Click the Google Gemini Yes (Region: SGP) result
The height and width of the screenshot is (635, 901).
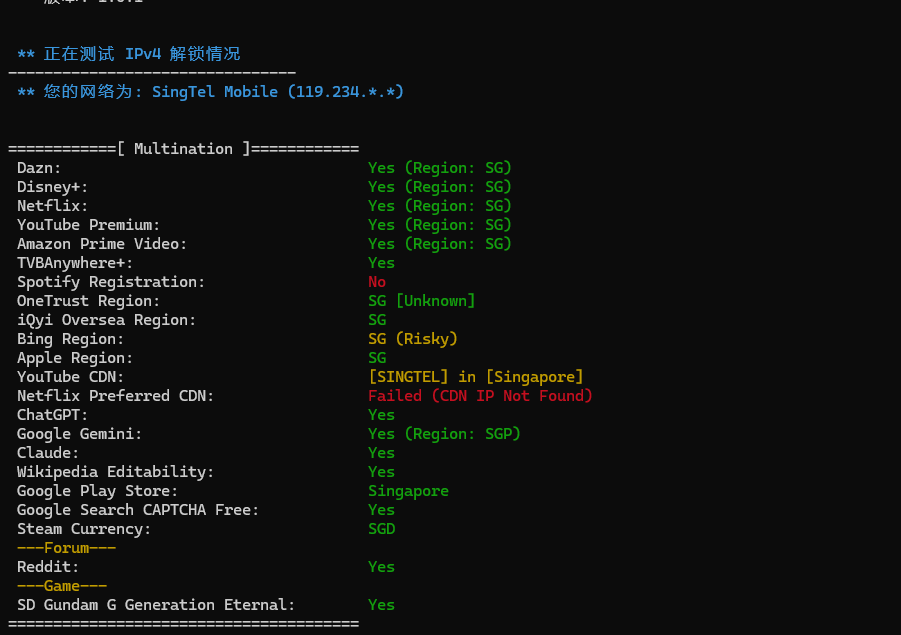pyautogui.click(x=444, y=434)
